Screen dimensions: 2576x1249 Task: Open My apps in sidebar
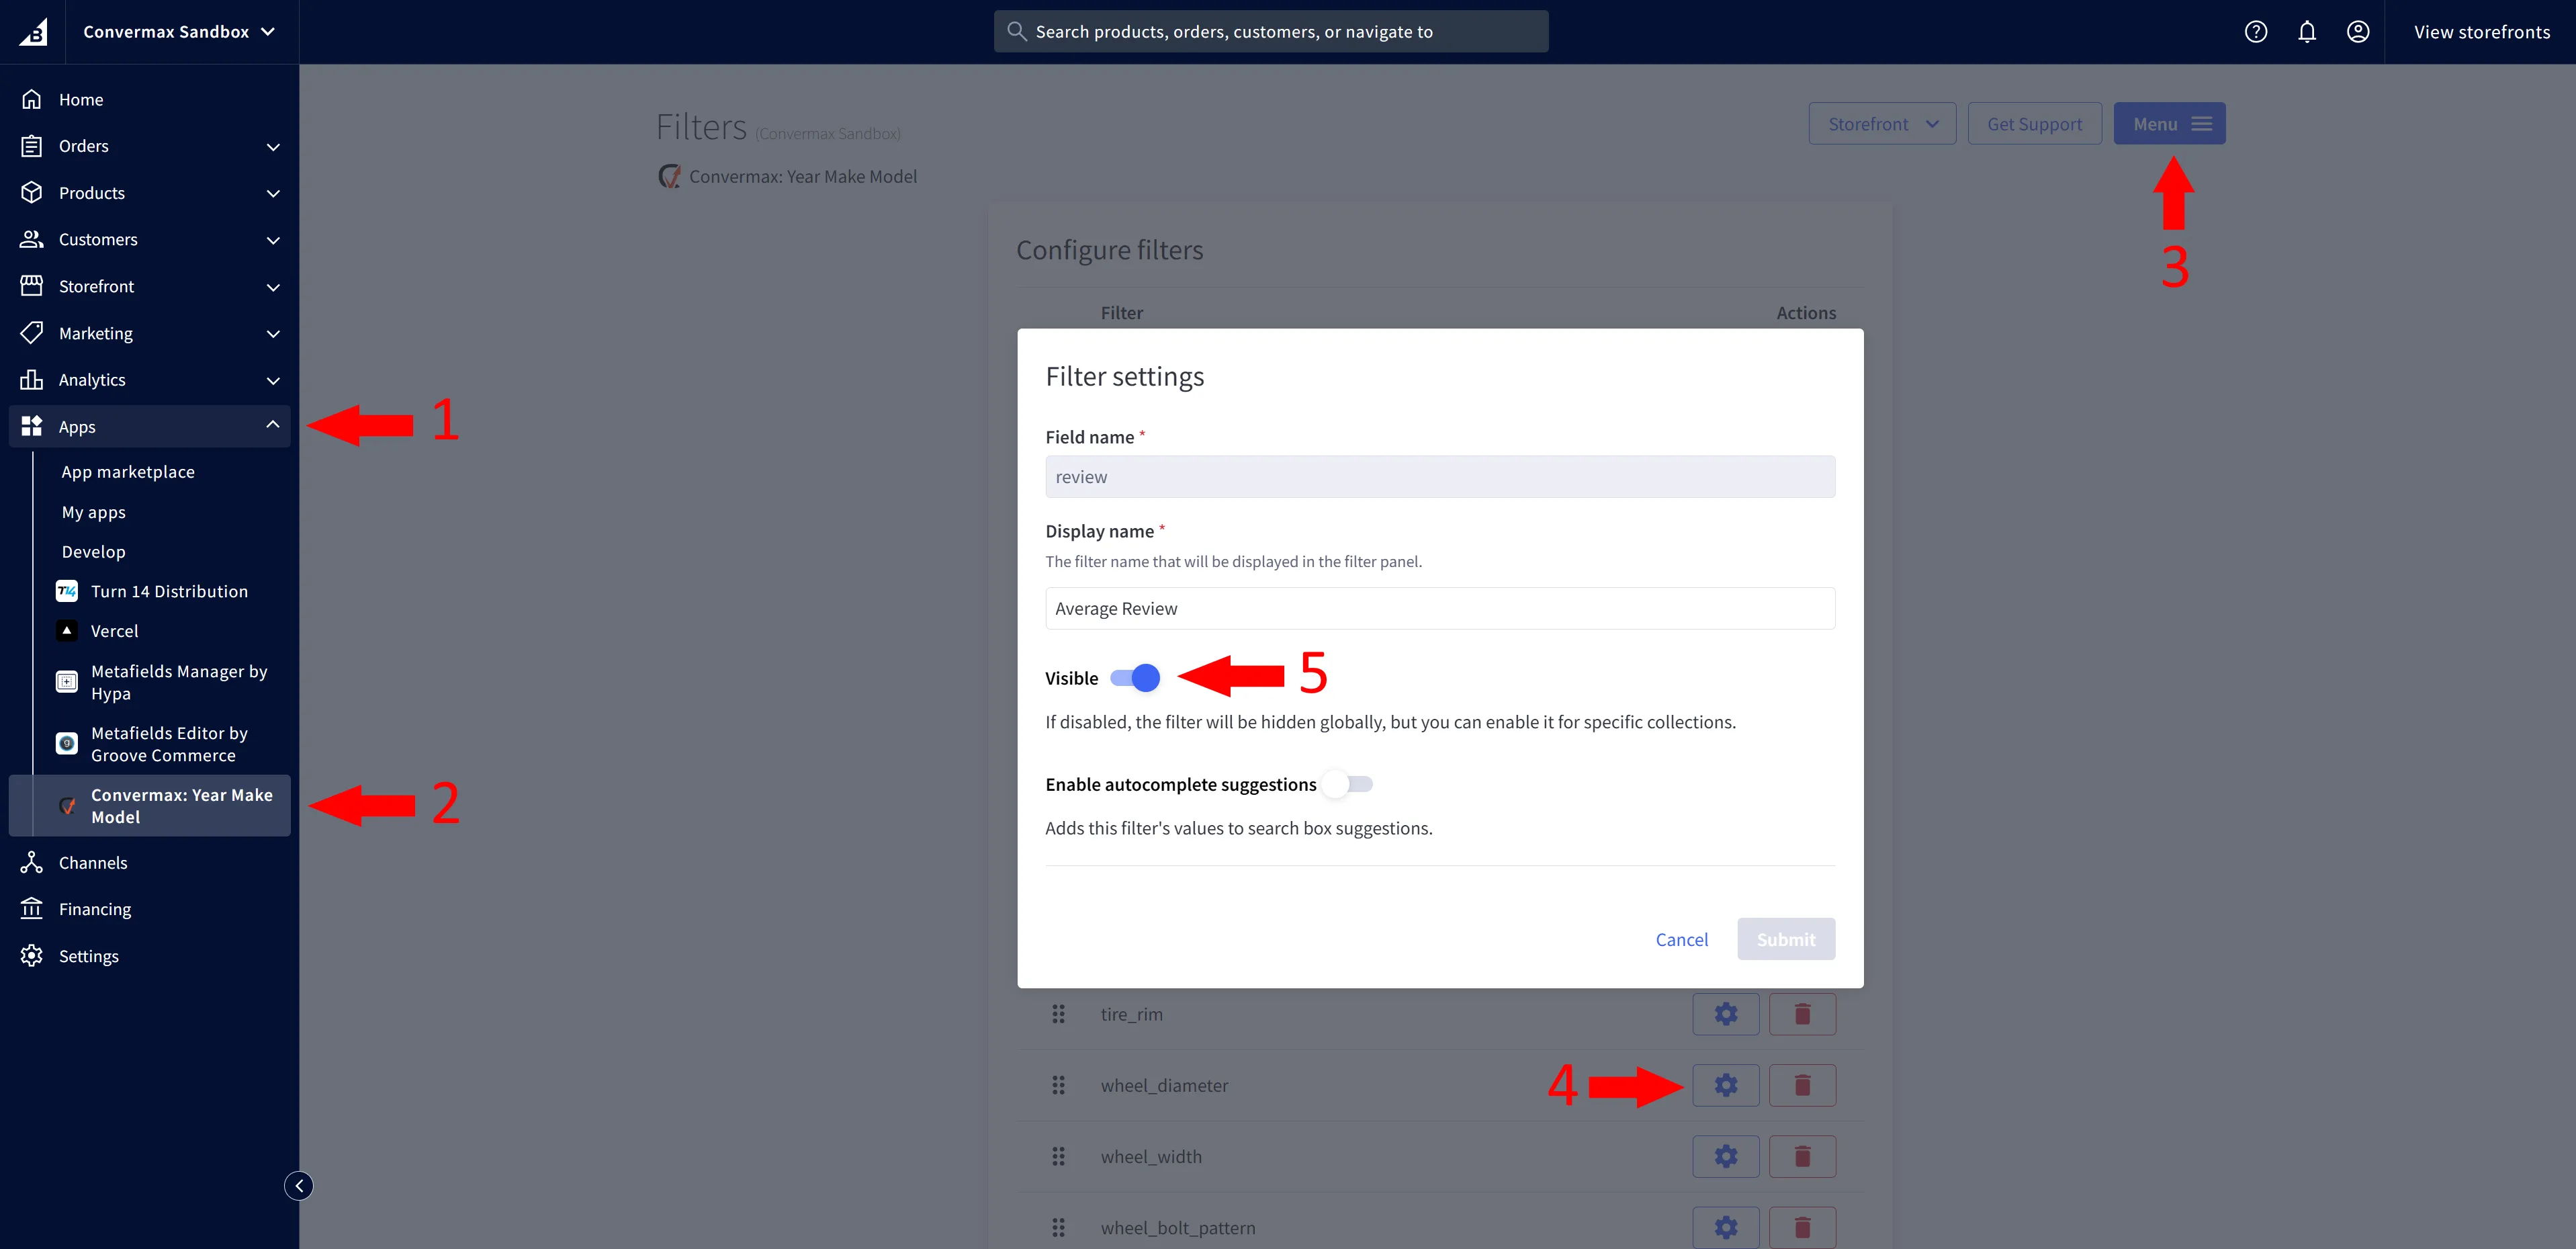point(94,512)
